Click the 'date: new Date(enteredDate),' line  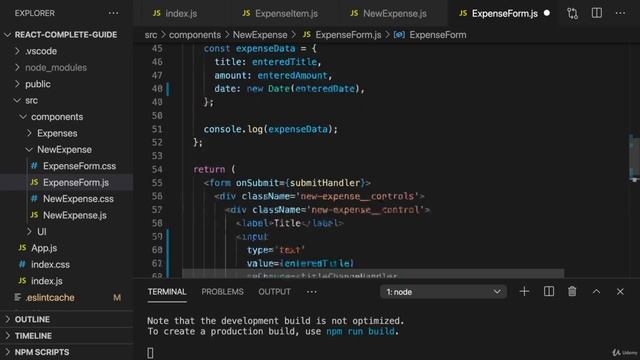click(289, 89)
